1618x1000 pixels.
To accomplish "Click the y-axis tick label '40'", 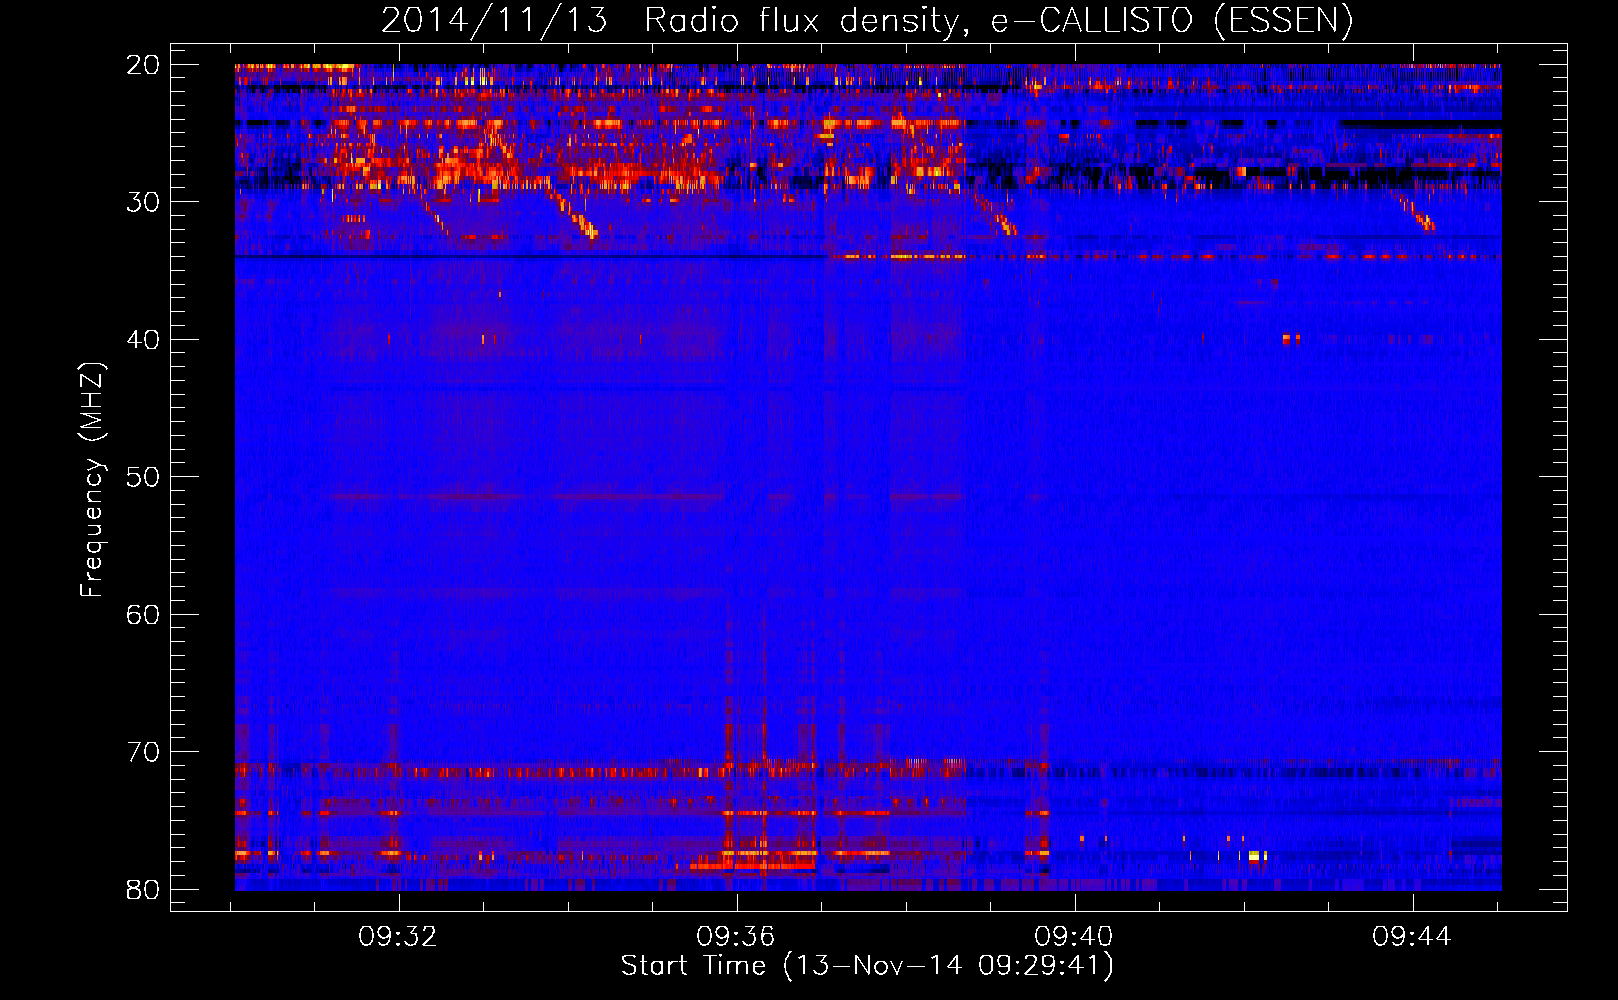I will point(143,340).
